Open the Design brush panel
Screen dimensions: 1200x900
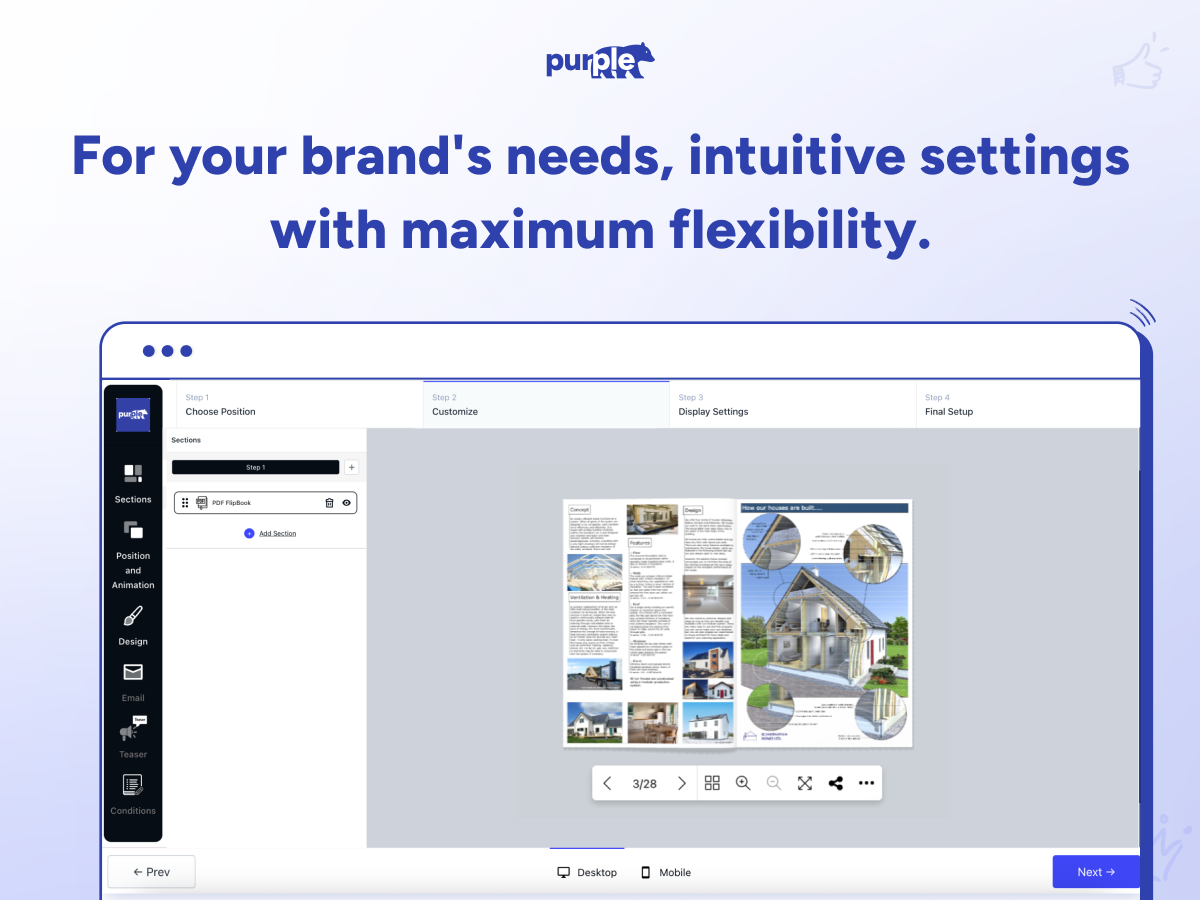coord(133,626)
